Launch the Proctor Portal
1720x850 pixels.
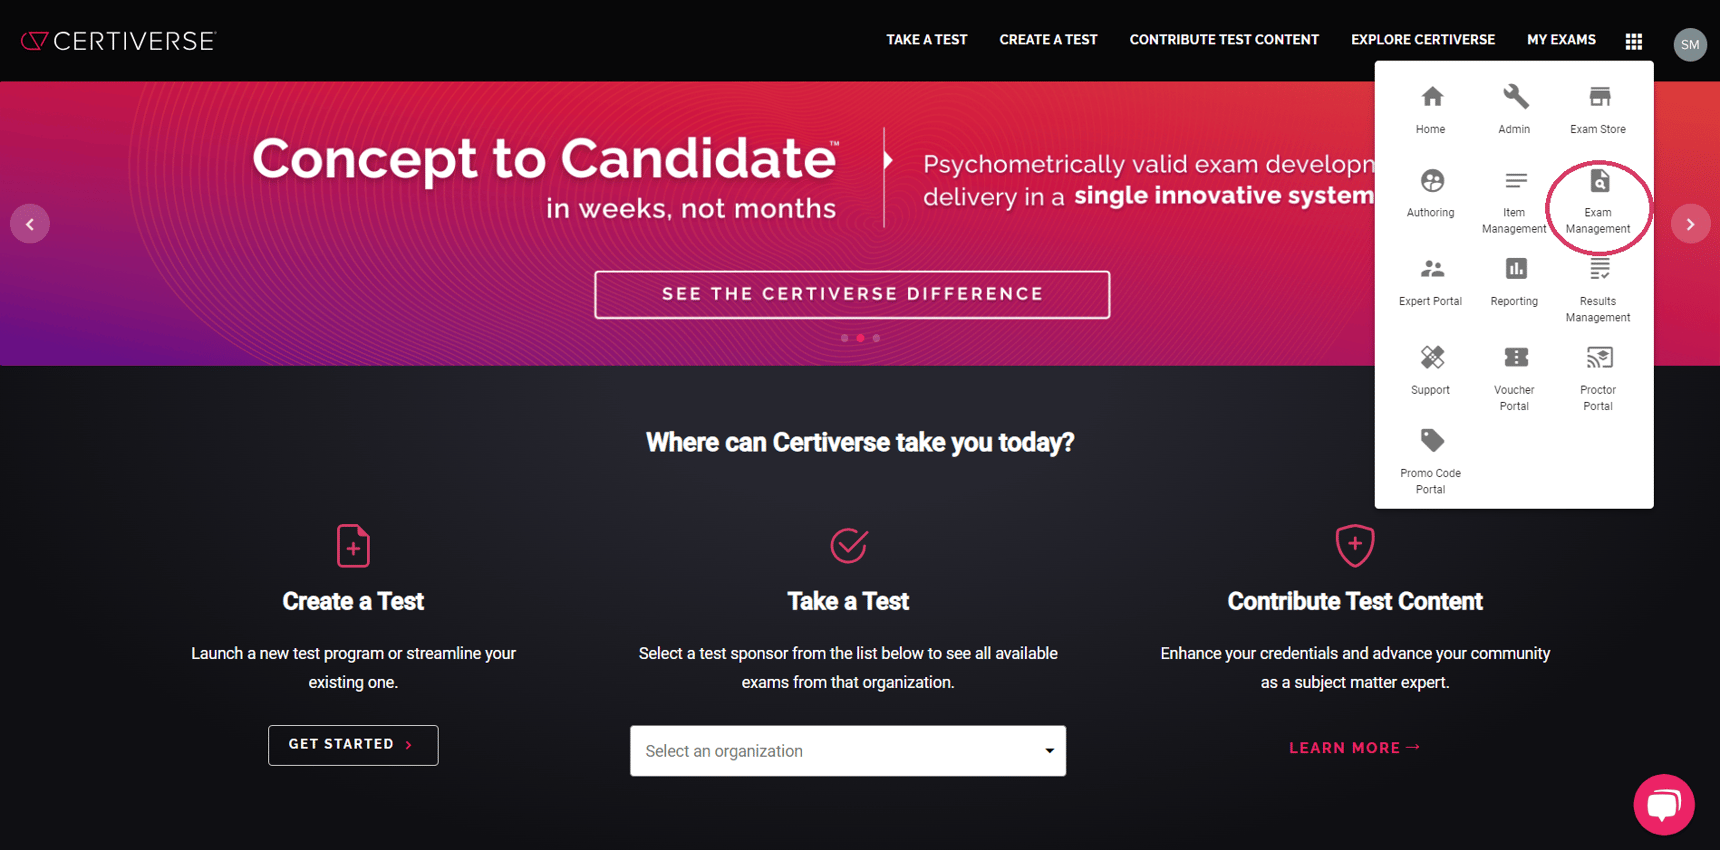tap(1598, 358)
